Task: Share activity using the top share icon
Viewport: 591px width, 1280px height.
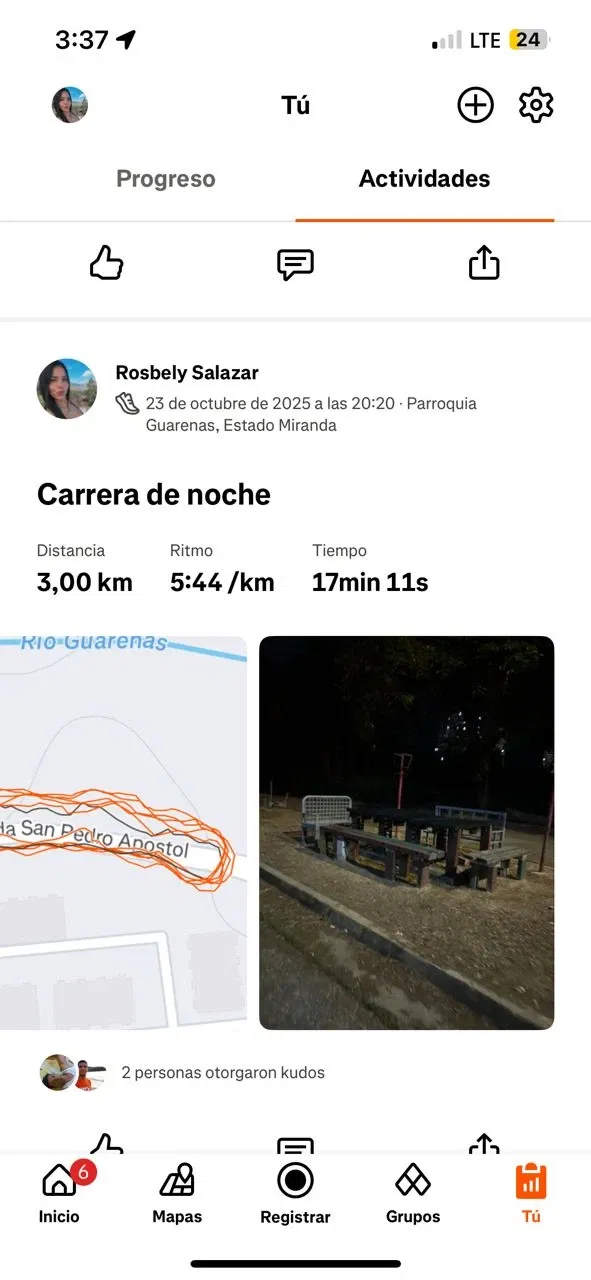Action: click(x=484, y=263)
